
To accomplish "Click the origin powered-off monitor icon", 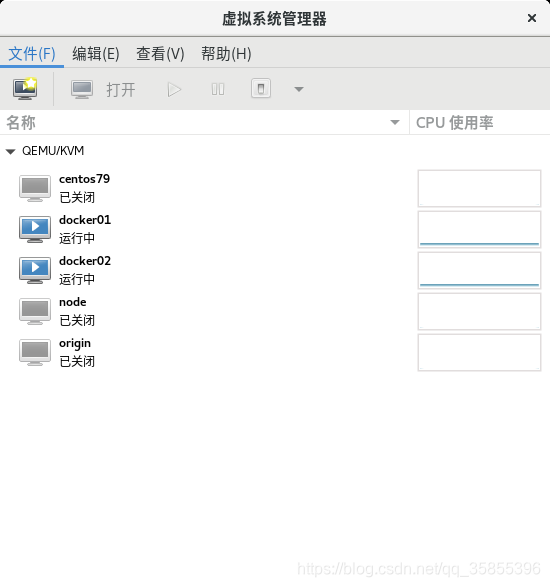I will tap(35, 352).
